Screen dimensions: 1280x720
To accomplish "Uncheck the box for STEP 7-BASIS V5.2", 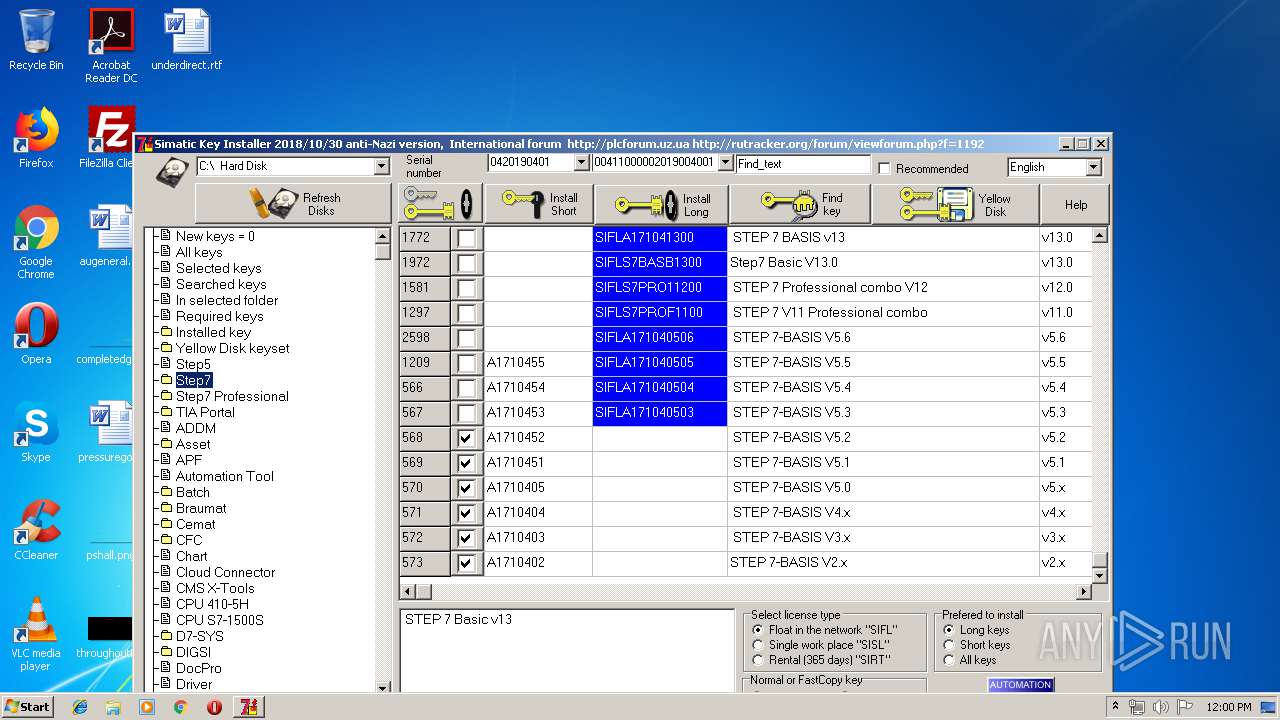I will point(466,438).
